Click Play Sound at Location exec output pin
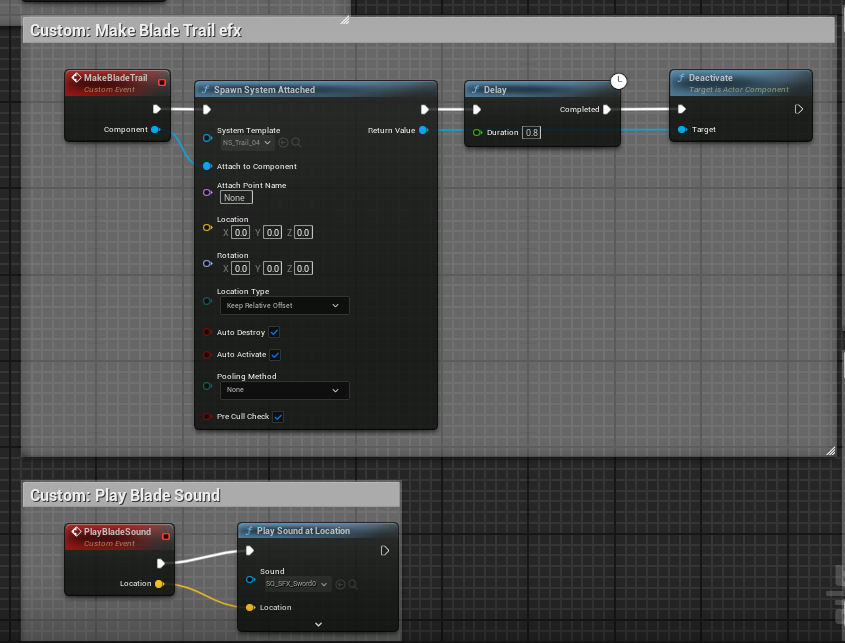The image size is (845, 643). coord(385,550)
